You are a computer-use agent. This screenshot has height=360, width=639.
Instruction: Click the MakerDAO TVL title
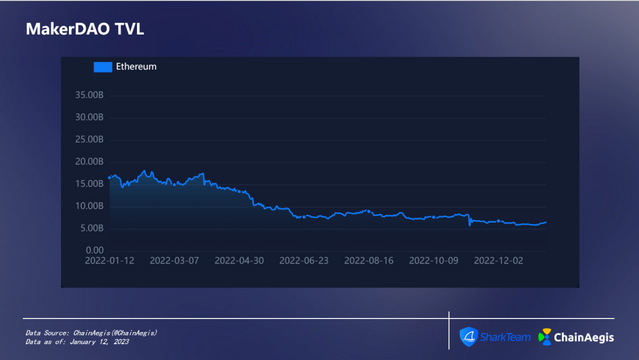[85, 29]
